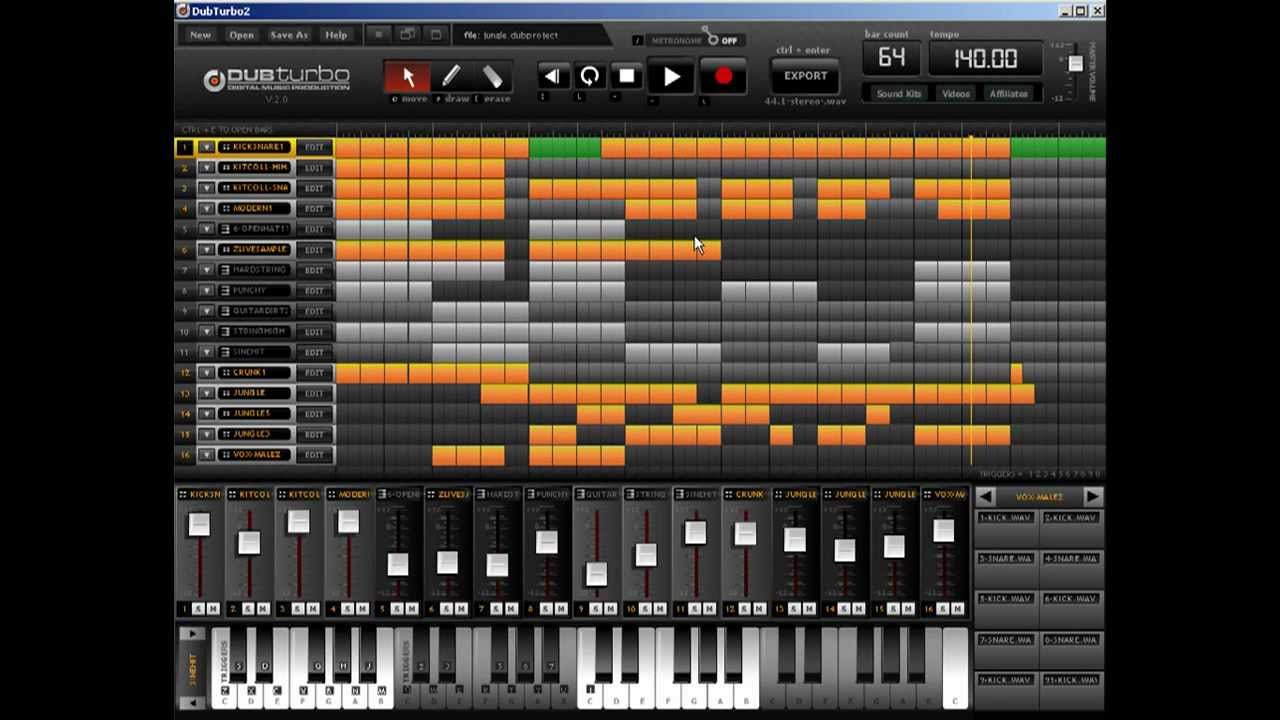The width and height of the screenshot is (1280, 720).
Task: Show previous sound kit with left arrow
Action: (x=986, y=497)
